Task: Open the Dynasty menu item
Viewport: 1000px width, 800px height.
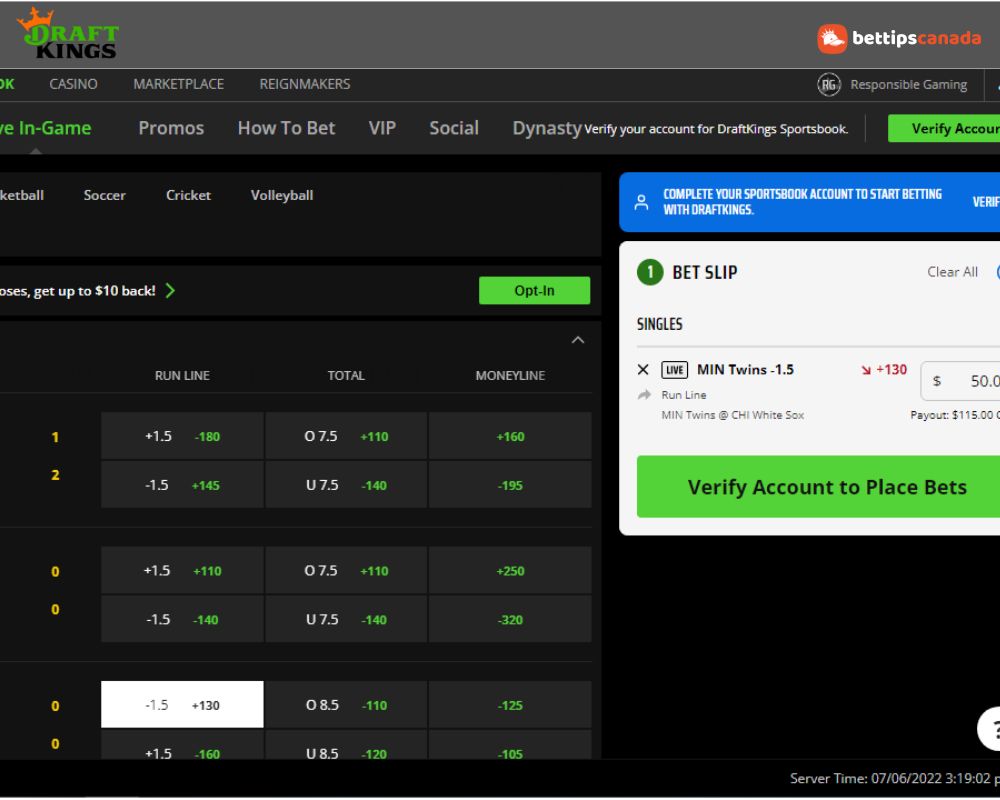Action: tap(547, 128)
